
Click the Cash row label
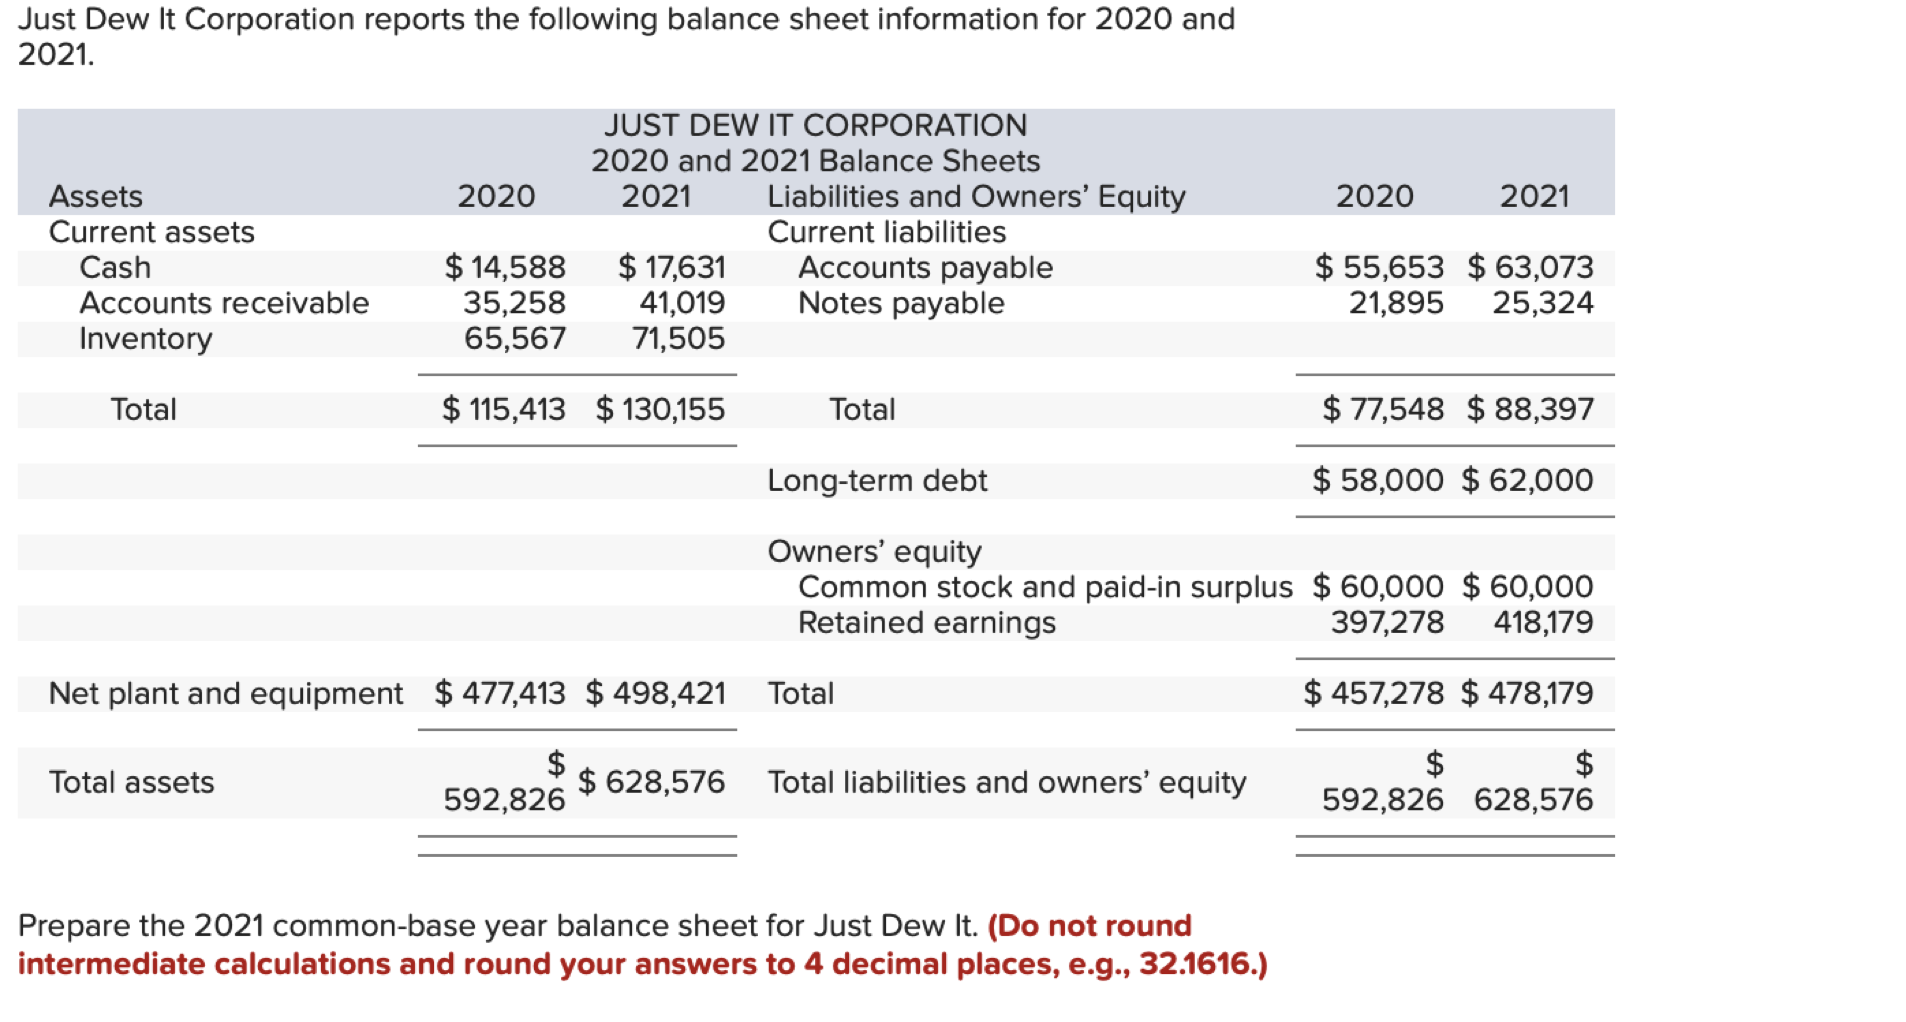[x=113, y=267]
